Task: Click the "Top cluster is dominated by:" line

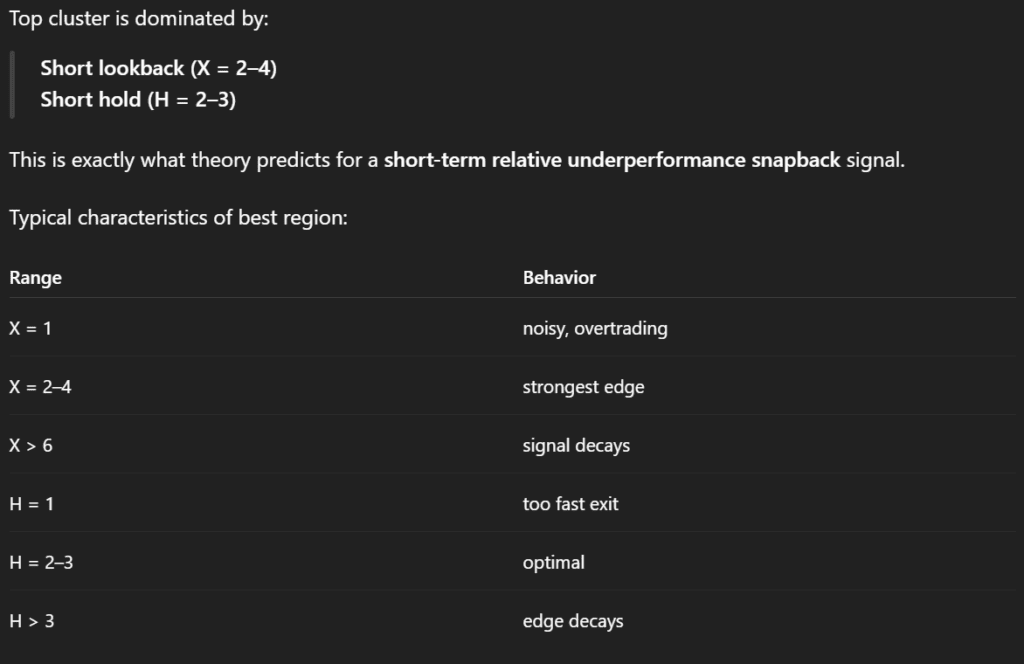Action: pyautogui.click(x=139, y=20)
